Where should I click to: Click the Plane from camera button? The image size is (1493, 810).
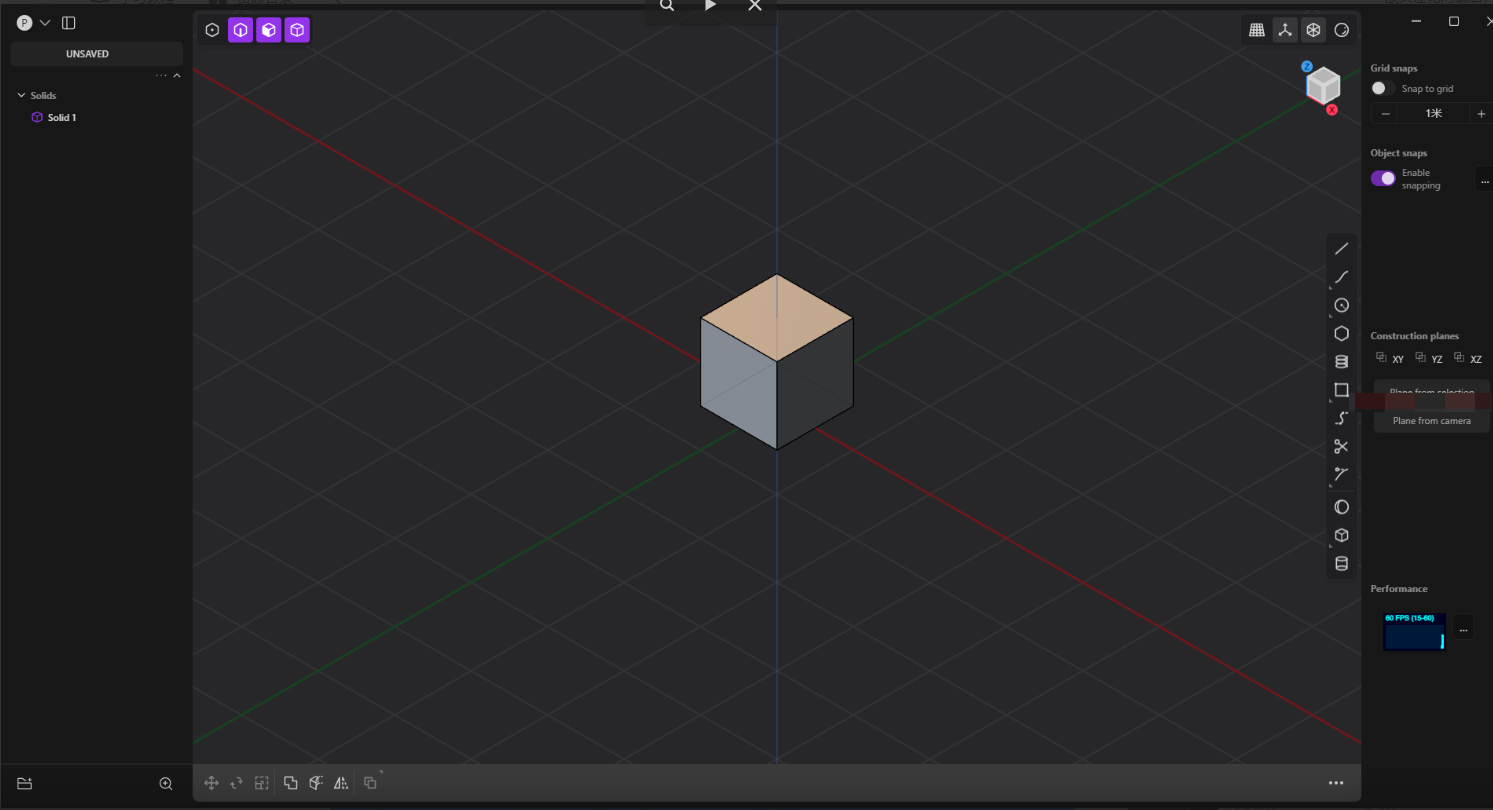pyautogui.click(x=1432, y=421)
